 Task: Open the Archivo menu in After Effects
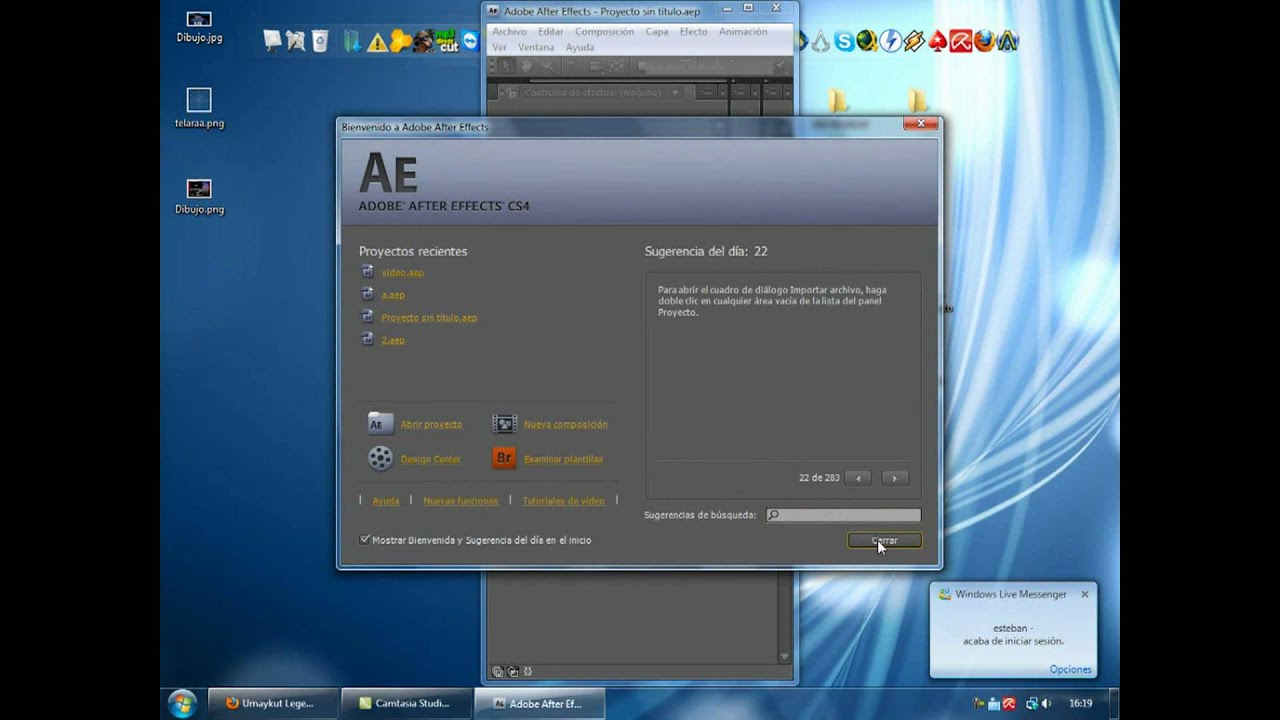point(509,32)
